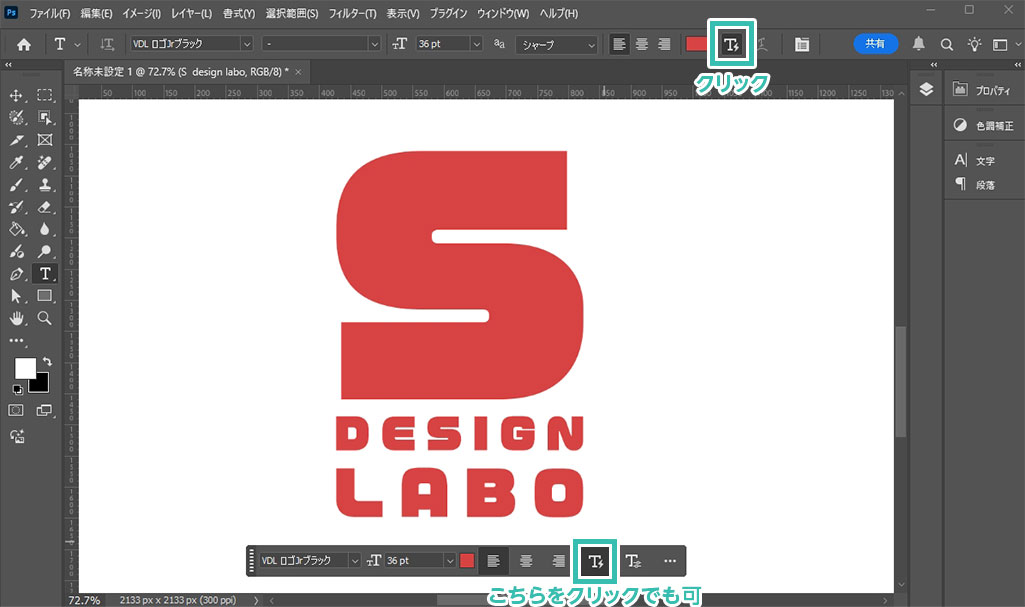Center text in the contextual task bar

(526, 561)
